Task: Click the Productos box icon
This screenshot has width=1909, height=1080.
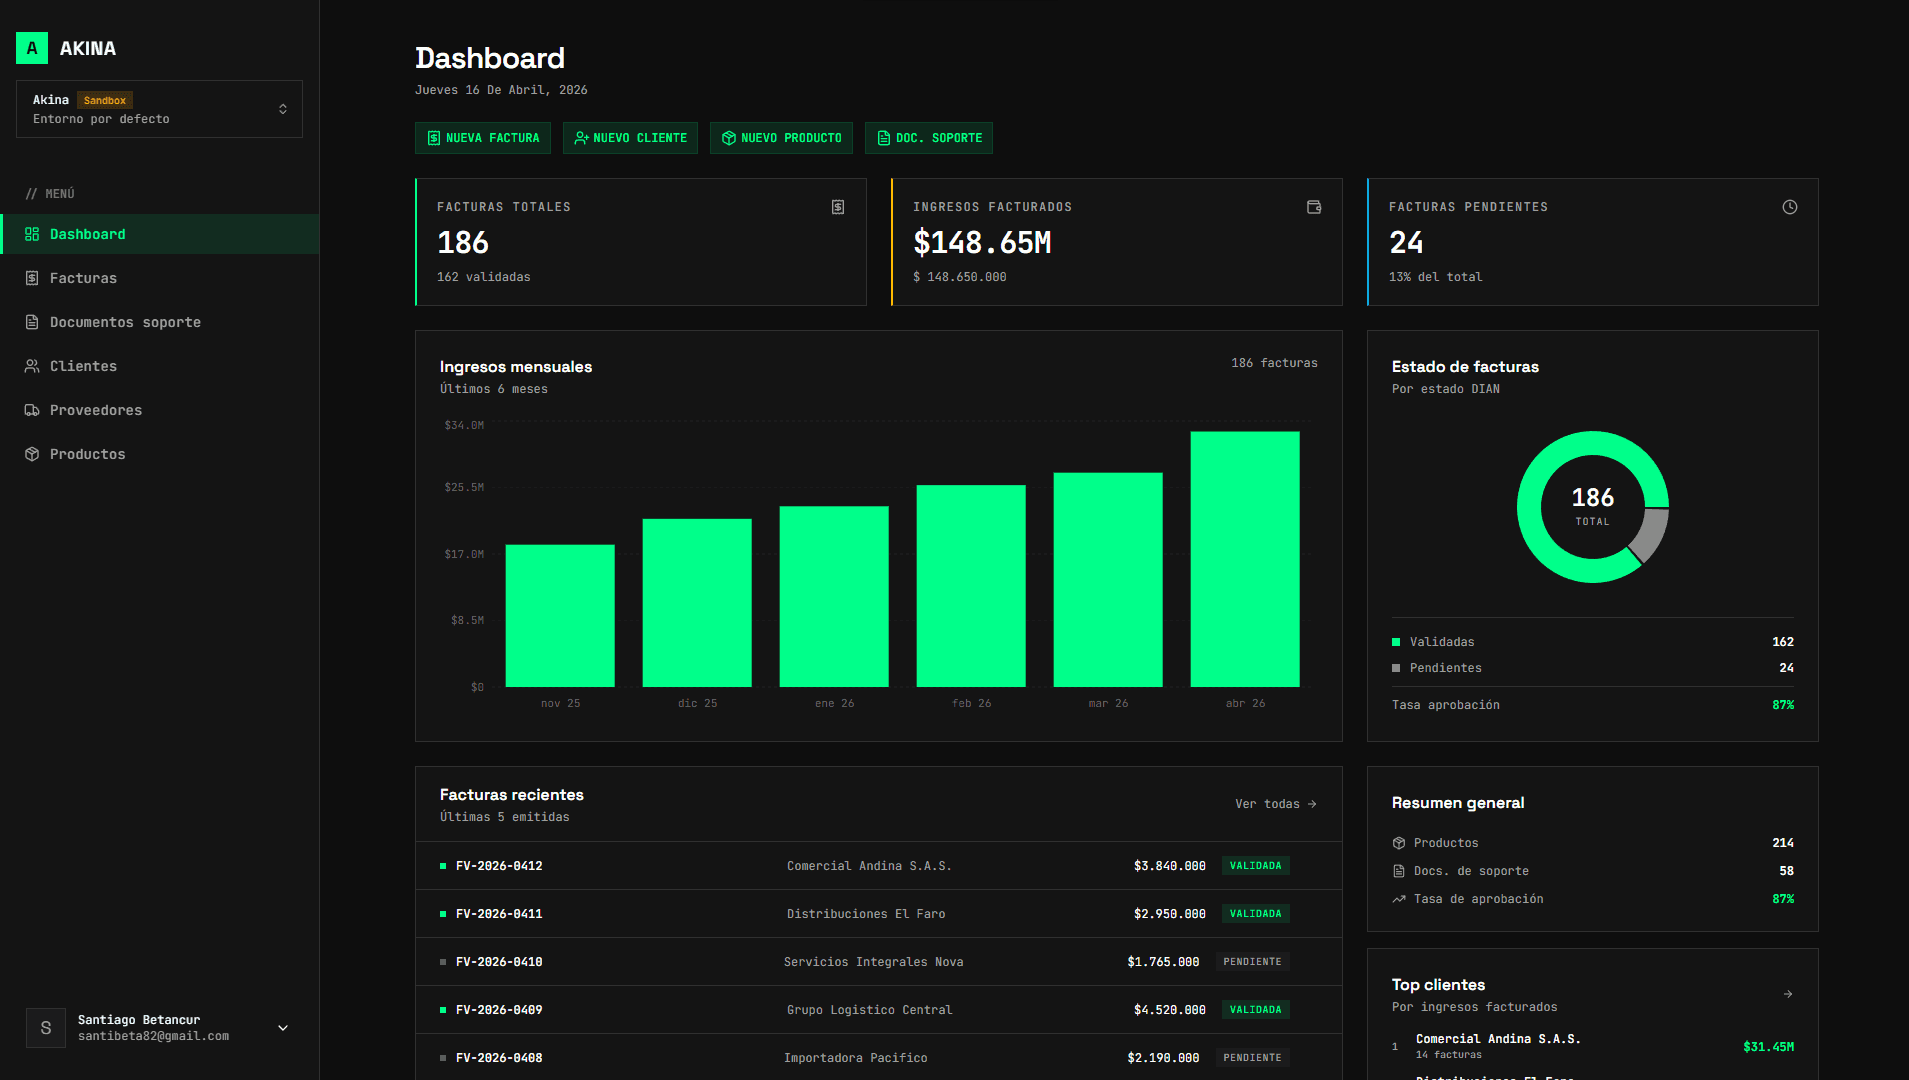Action: [x=32, y=454]
